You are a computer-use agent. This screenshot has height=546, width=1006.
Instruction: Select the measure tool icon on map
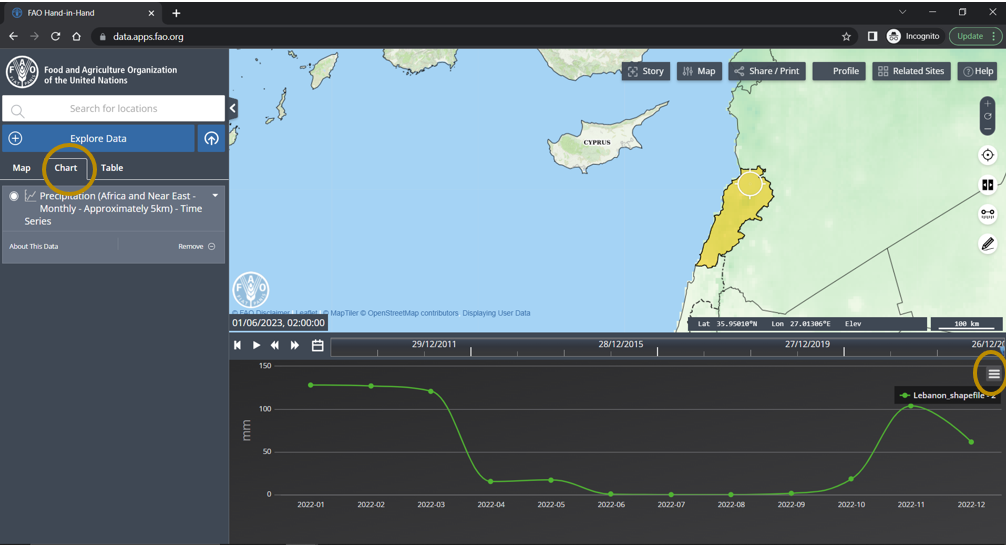(x=987, y=214)
